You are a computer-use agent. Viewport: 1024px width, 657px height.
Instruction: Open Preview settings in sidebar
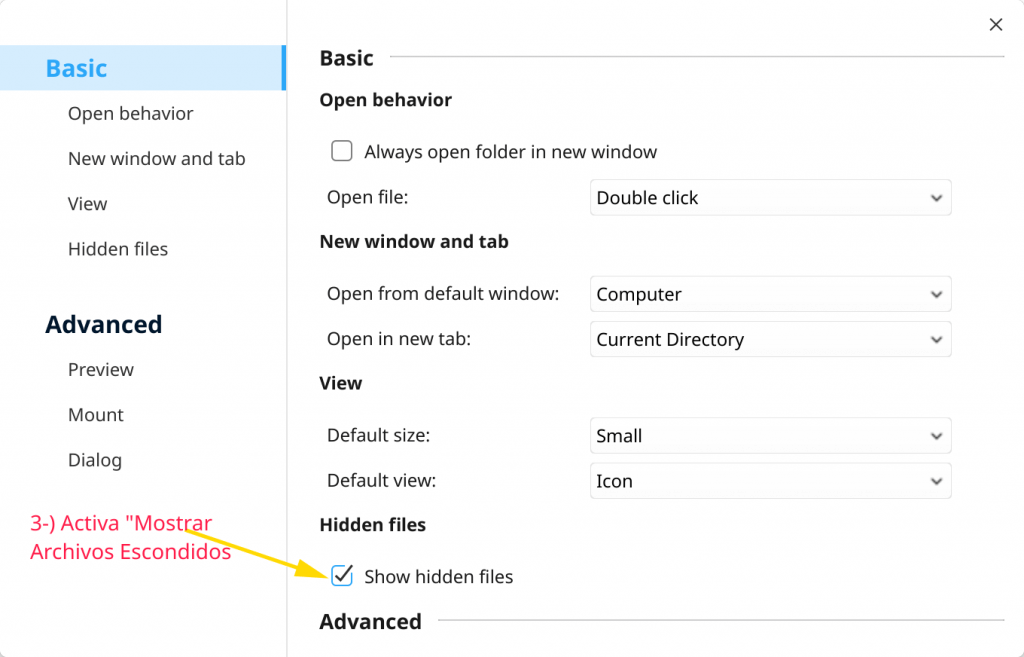click(x=101, y=370)
